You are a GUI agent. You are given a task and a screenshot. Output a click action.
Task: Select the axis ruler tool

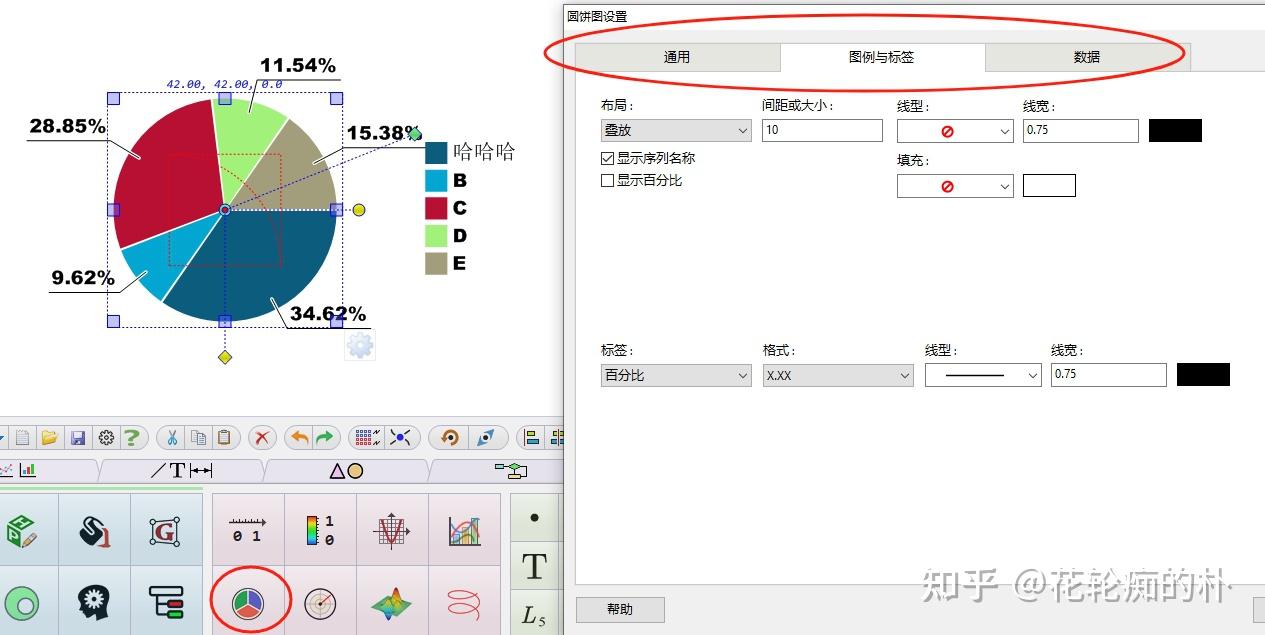pyautogui.click(x=248, y=529)
